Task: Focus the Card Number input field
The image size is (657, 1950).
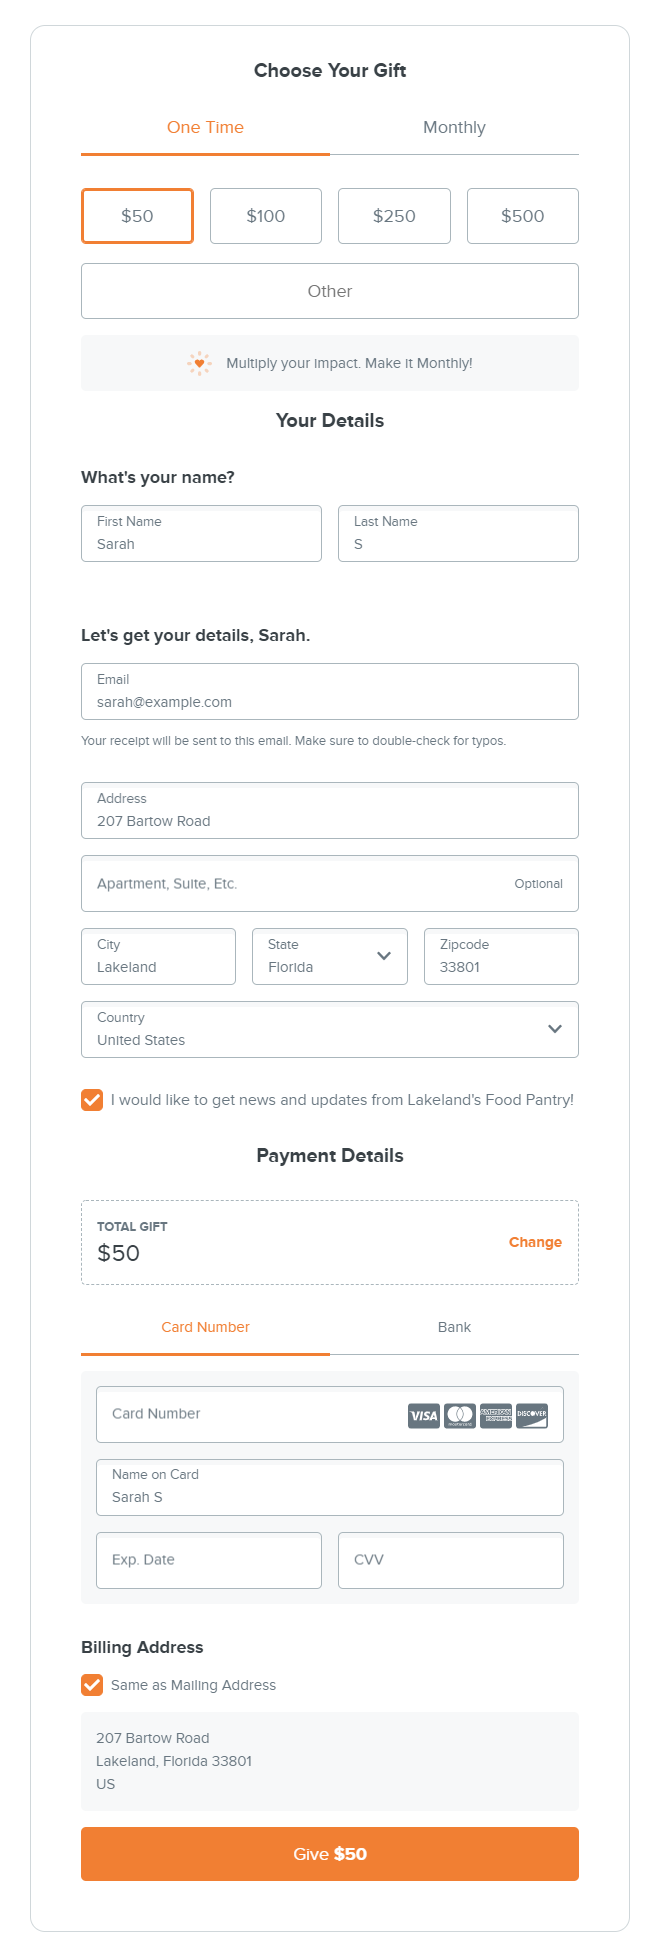Action: (x=330, y=1414)
